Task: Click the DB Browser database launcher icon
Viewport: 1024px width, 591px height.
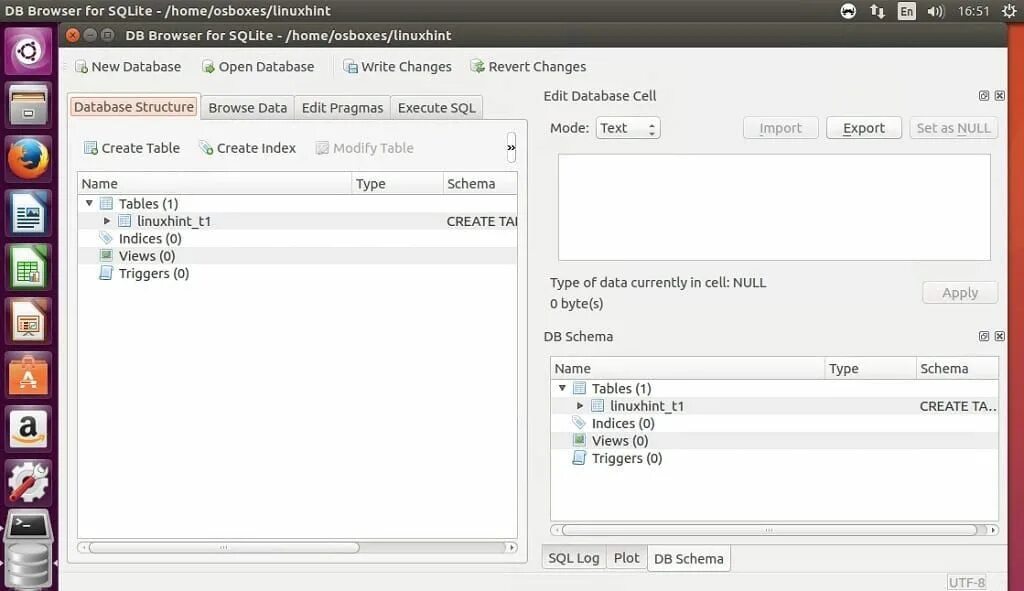Action: pos(28,566)
